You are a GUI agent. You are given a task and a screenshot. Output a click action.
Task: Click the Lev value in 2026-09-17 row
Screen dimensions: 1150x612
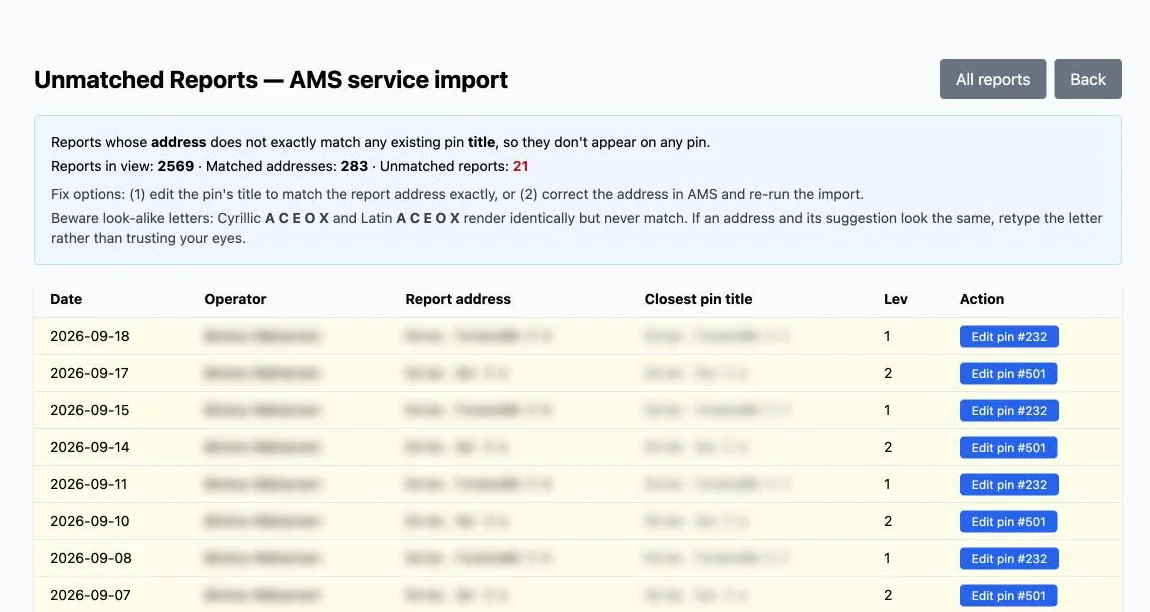pyautogui.click(x=888, y=374)
